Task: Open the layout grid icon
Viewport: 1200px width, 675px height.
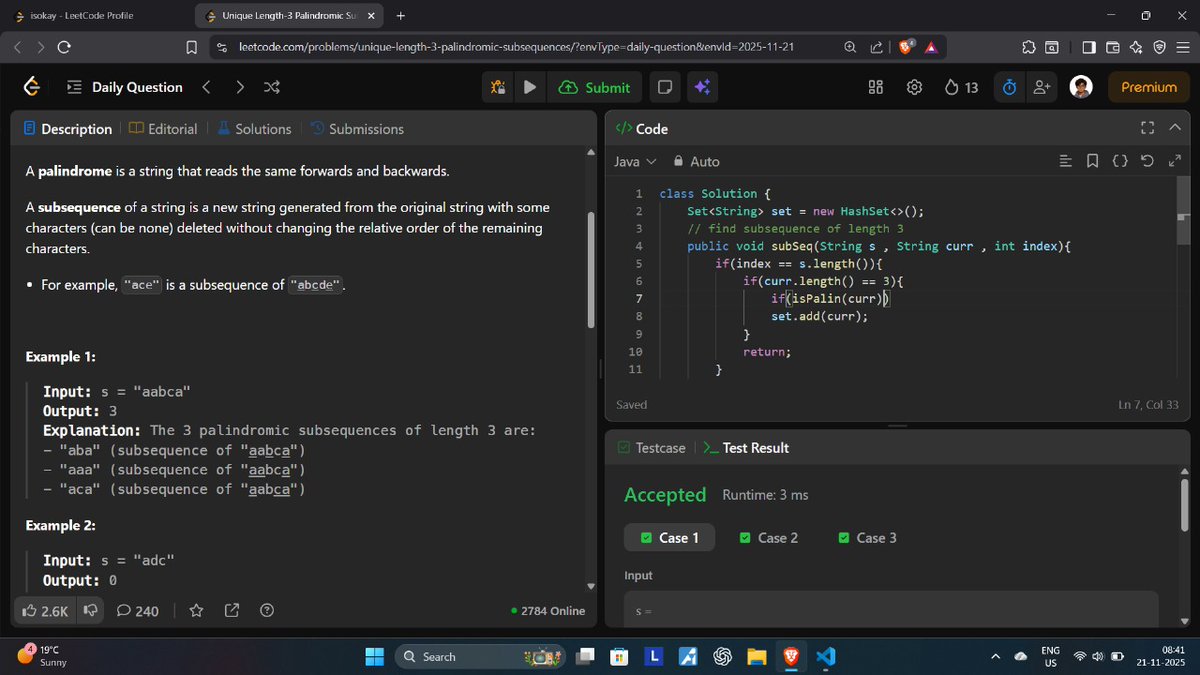Action: [x=875, y=87]
